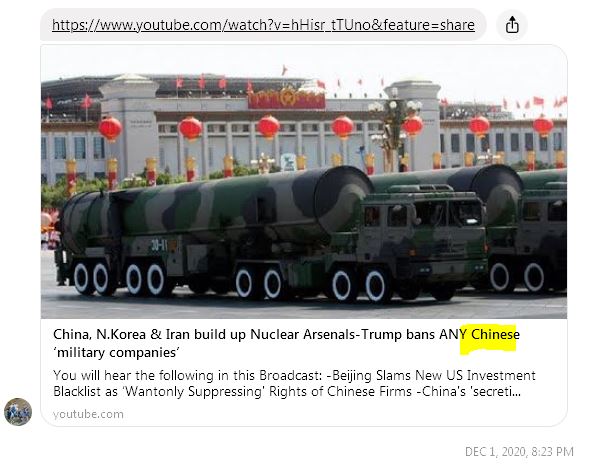Click the red emblem banner on the building

287,97
